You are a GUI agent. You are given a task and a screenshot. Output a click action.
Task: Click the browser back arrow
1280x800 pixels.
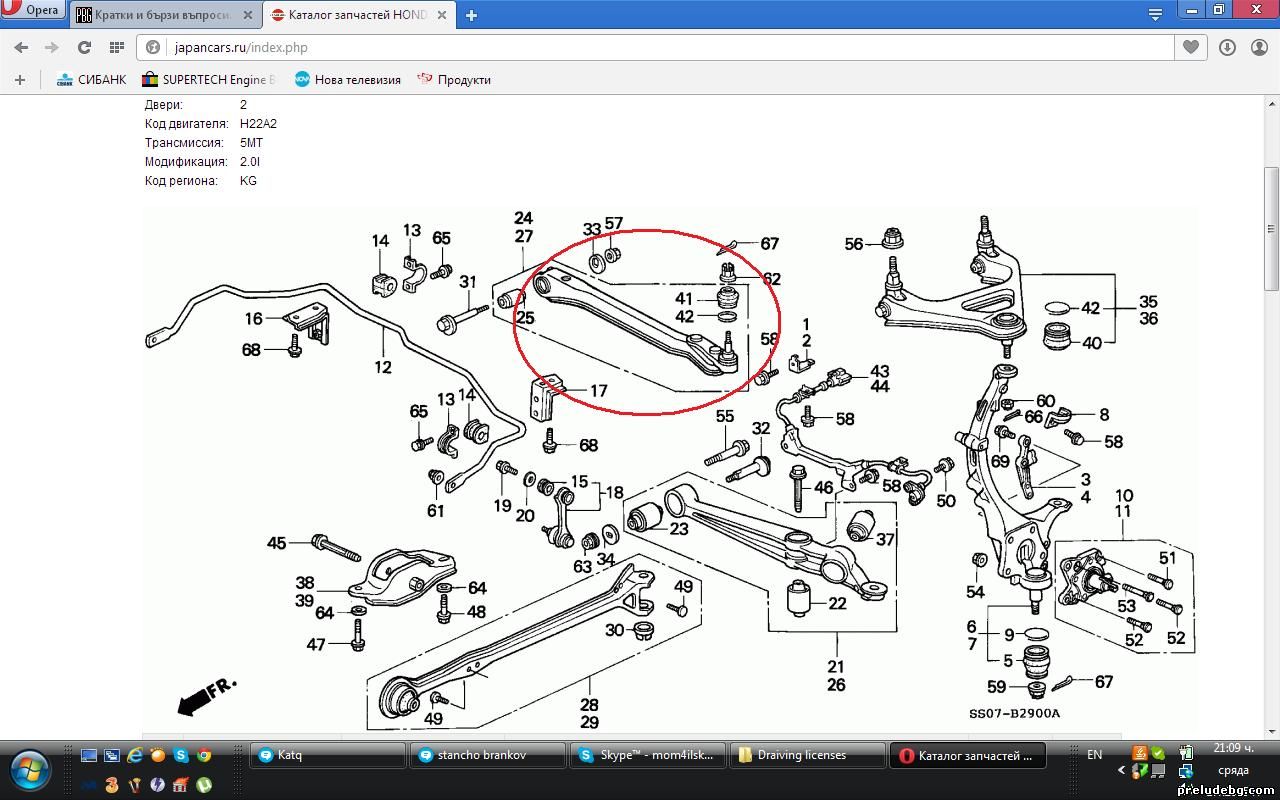21,47
